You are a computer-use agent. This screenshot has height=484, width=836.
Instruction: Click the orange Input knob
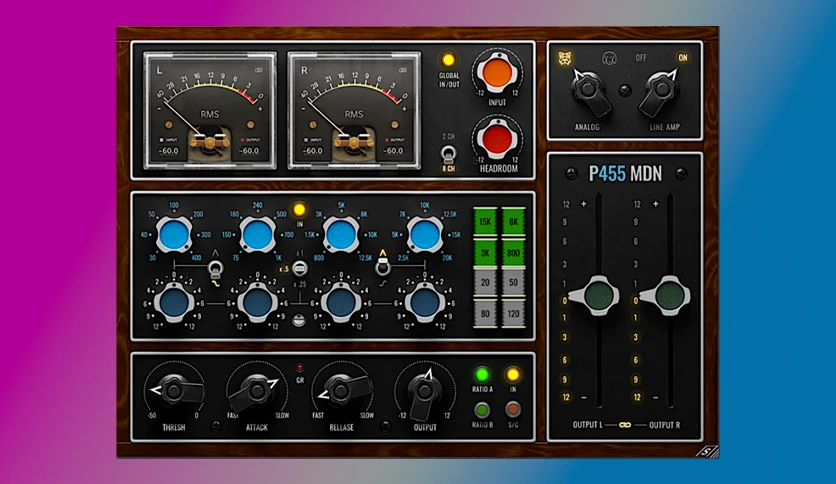[497, 74]
